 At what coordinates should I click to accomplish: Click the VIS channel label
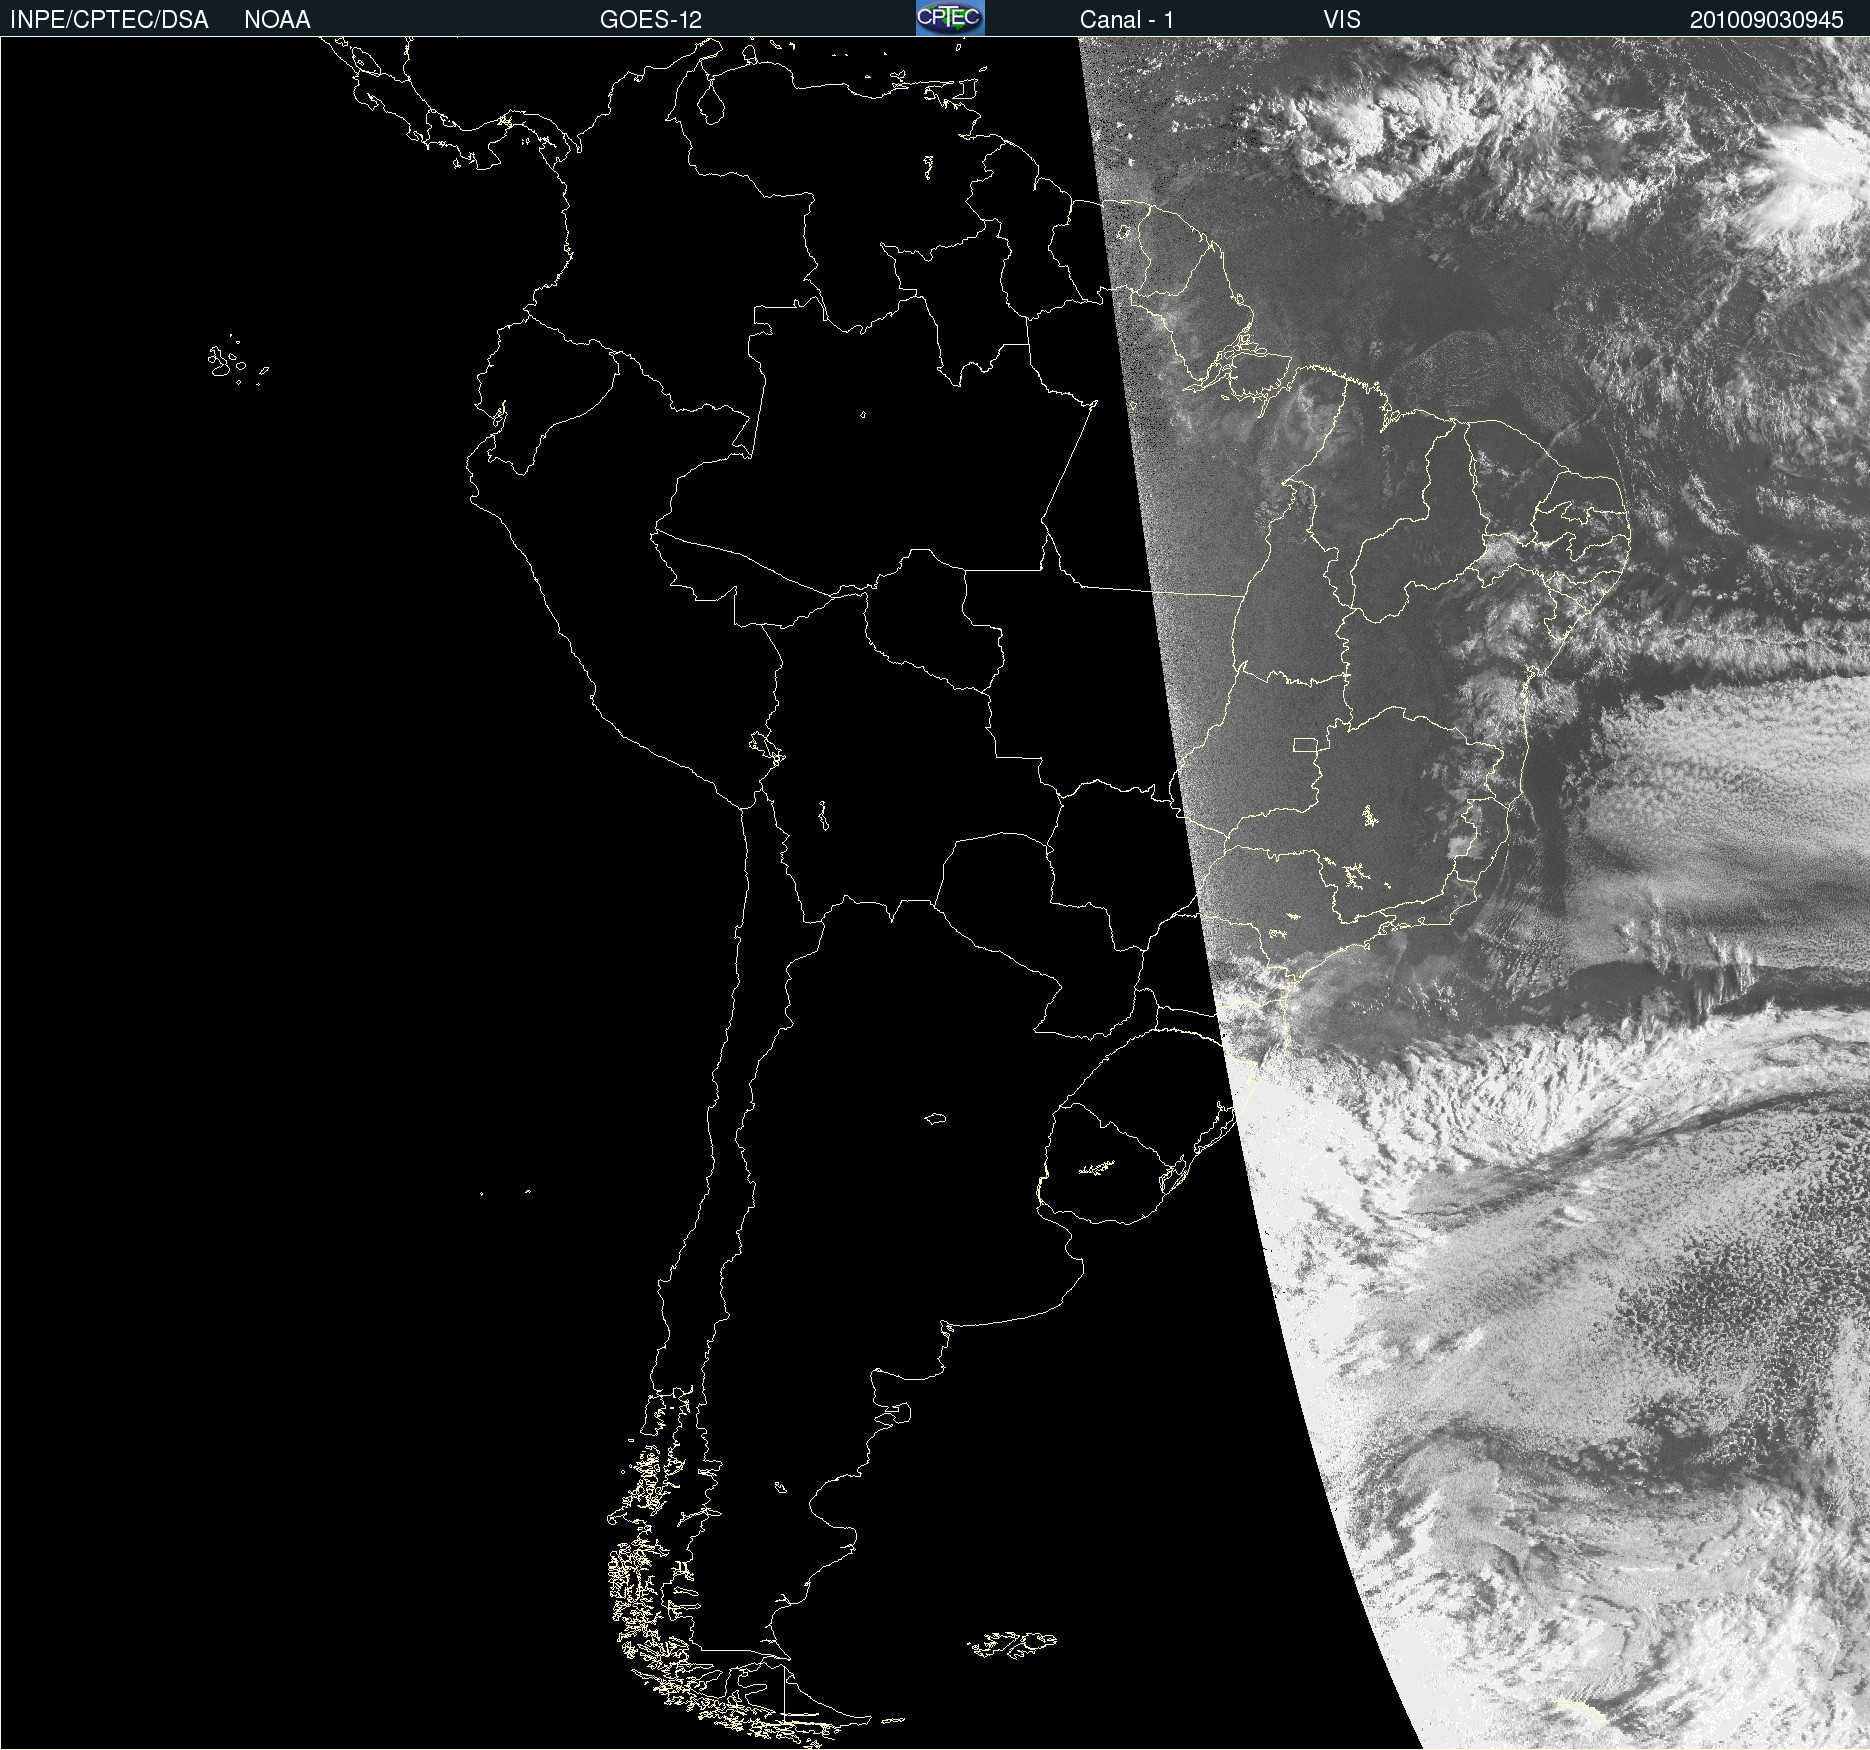pos(1342,20)
